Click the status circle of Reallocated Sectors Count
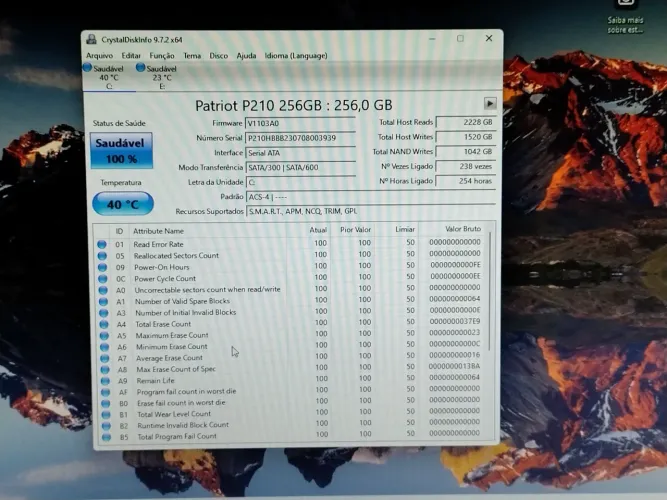This screenshot has height=500, width=667. [x=102, y=256]
